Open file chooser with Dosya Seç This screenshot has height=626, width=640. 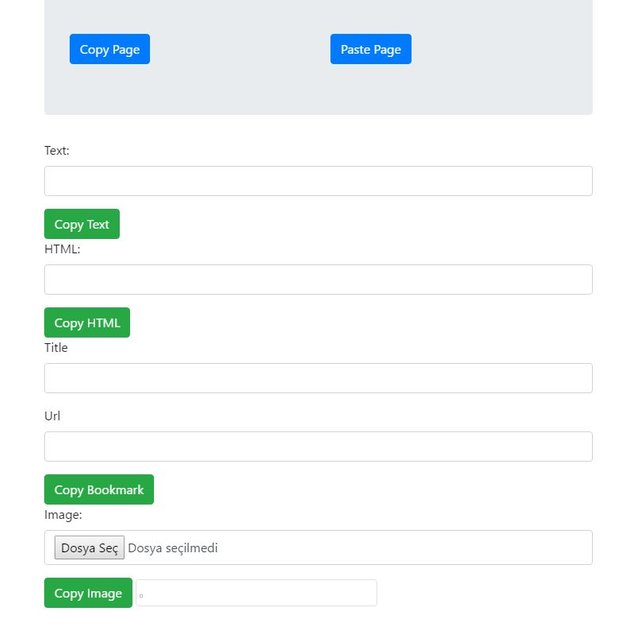89,548
